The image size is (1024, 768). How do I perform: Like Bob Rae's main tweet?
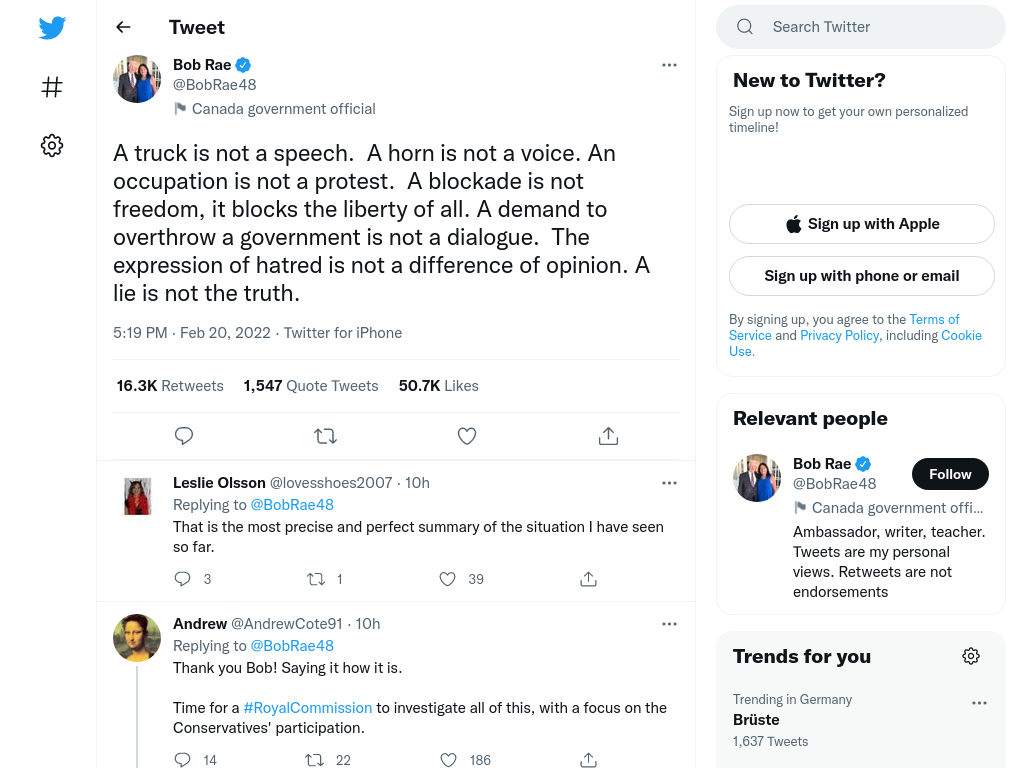click(466, 436)
